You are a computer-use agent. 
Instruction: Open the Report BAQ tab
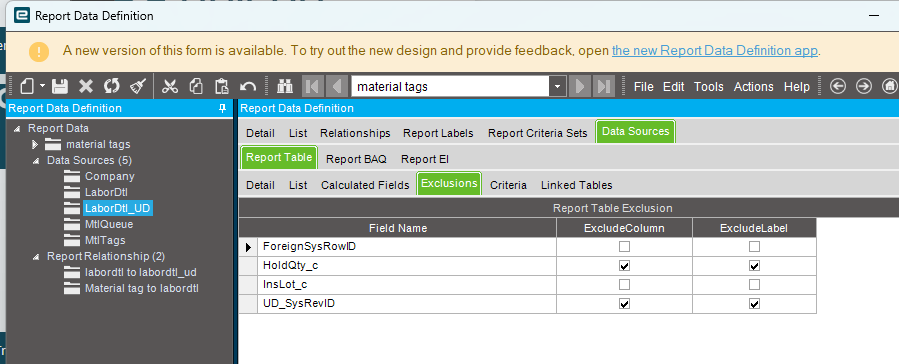coord(356,159)
